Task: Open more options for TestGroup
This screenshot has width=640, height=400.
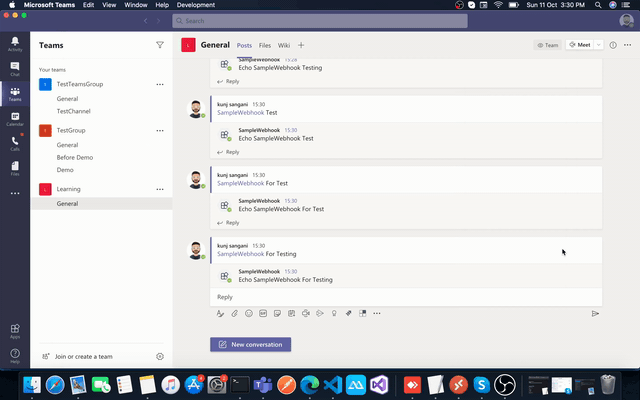Action: (x=160, y=131)
